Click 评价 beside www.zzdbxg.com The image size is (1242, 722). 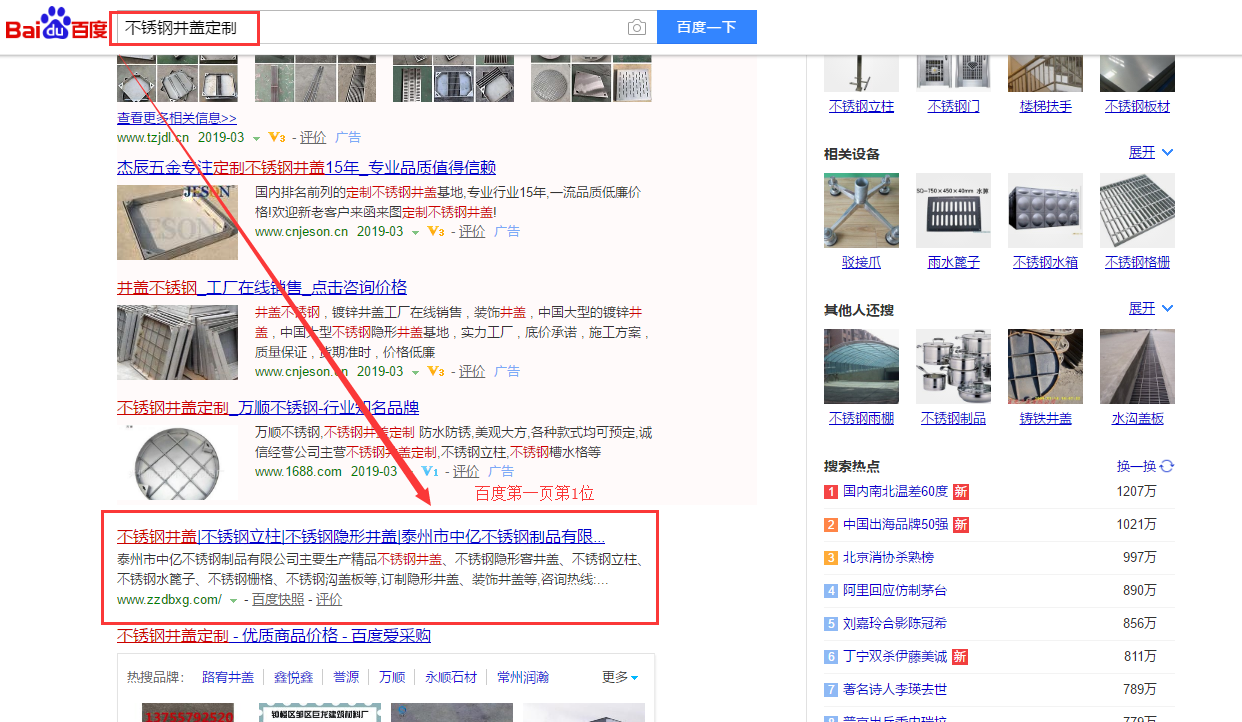pos(329,600)
